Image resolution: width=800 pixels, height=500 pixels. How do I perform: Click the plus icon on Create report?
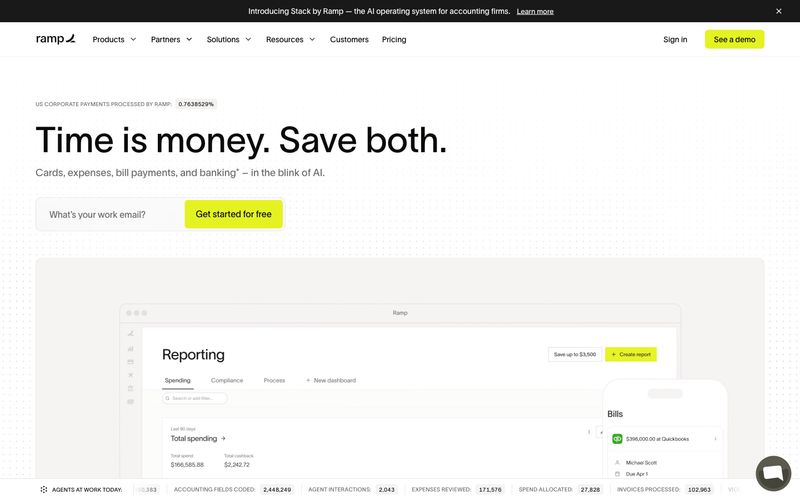[x=613, y=354]
